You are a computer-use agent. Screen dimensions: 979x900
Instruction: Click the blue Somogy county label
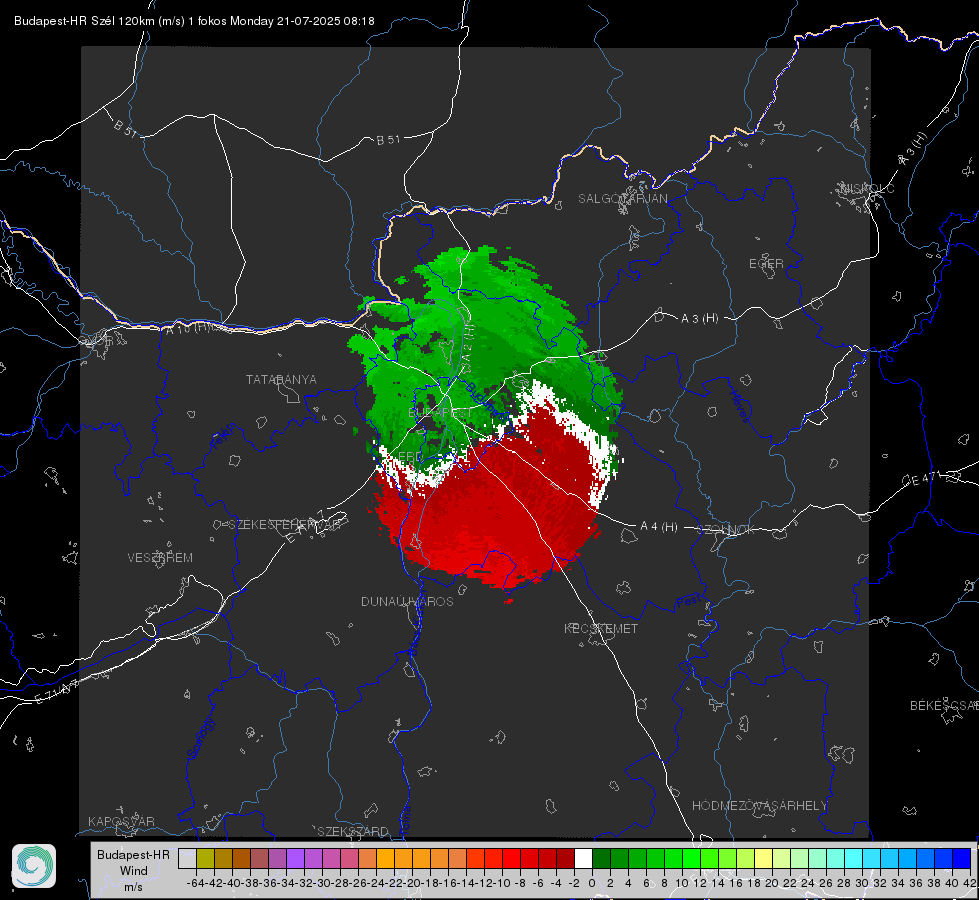click(x=200, y=738)
